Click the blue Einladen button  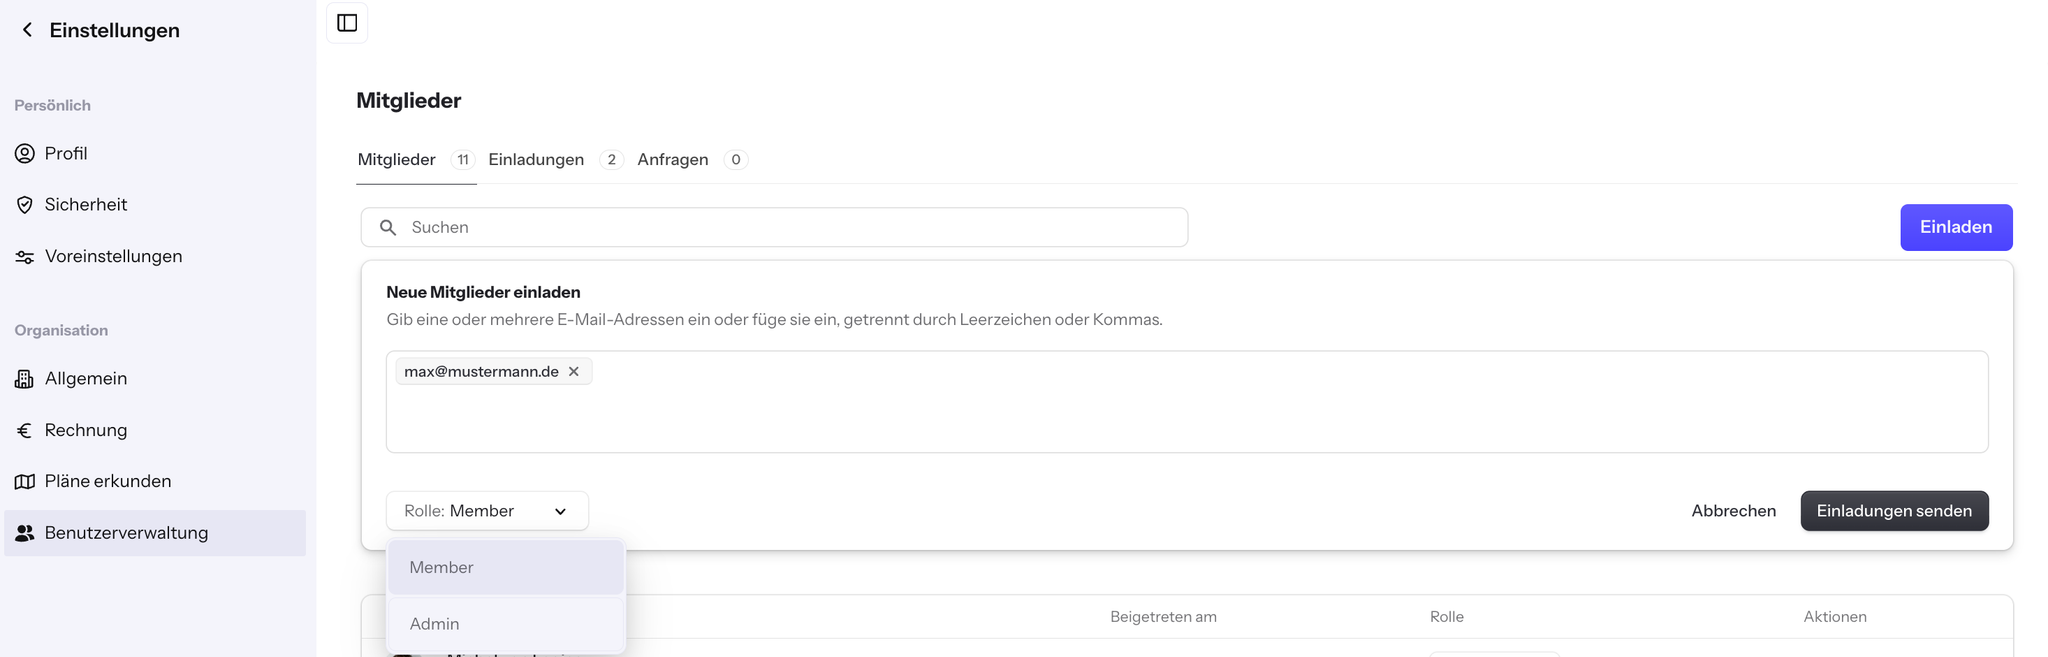(1956, 227)
